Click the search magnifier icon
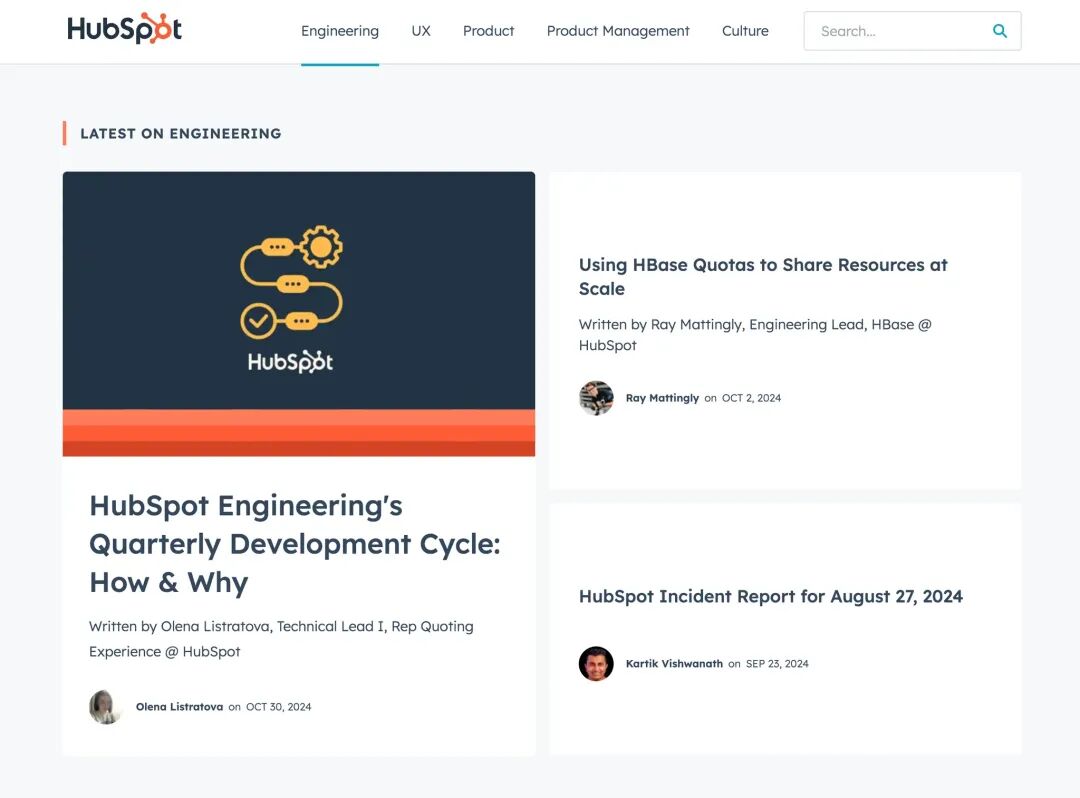Screen dimensions: 1080x798 tap(999, 31)
